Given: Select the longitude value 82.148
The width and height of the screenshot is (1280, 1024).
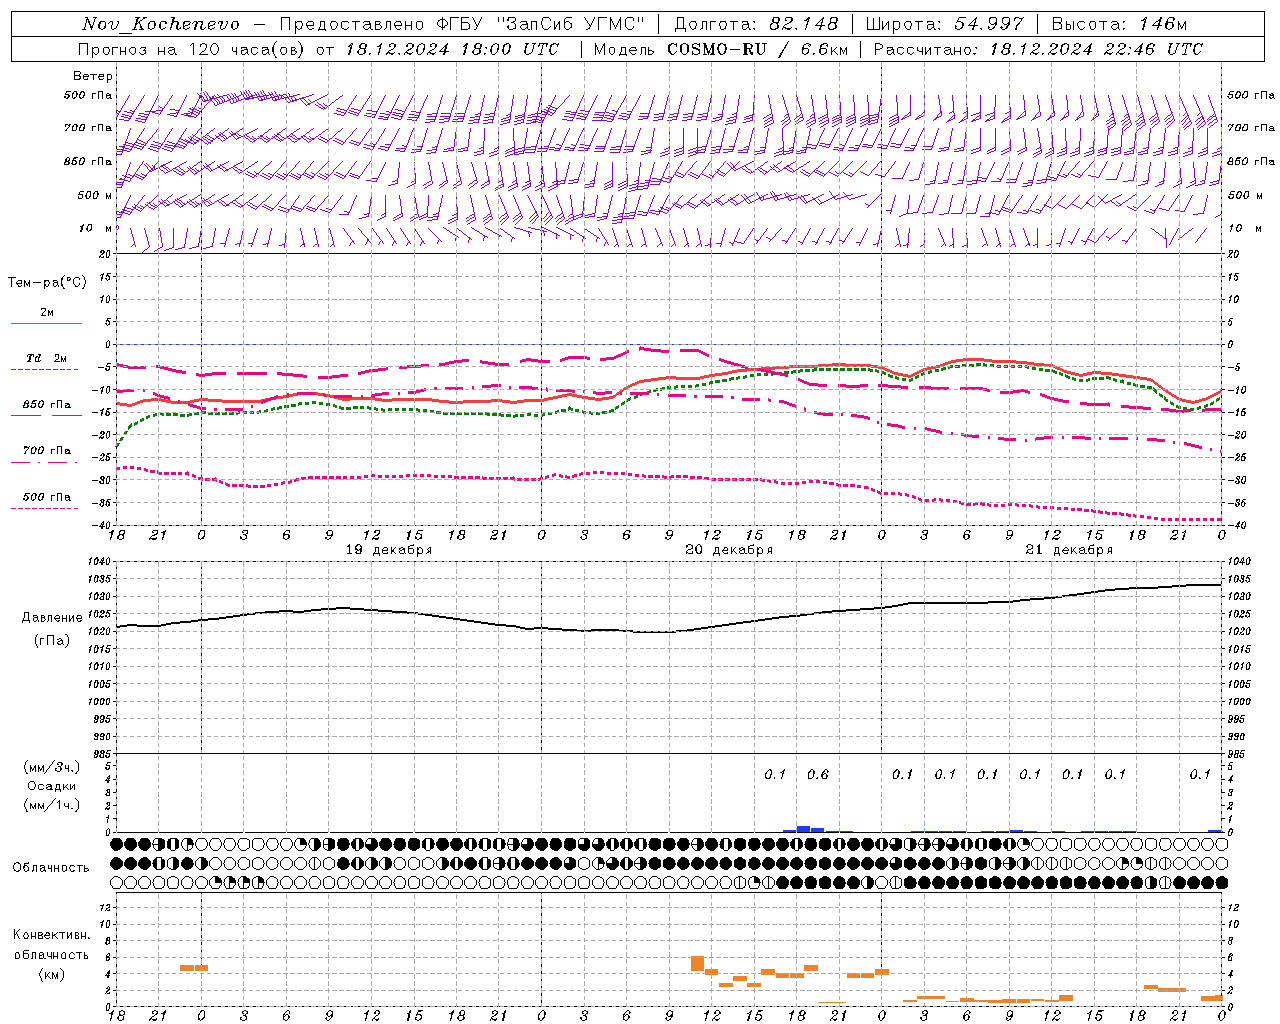Looking at the screenshot, I should click(803, 24).
